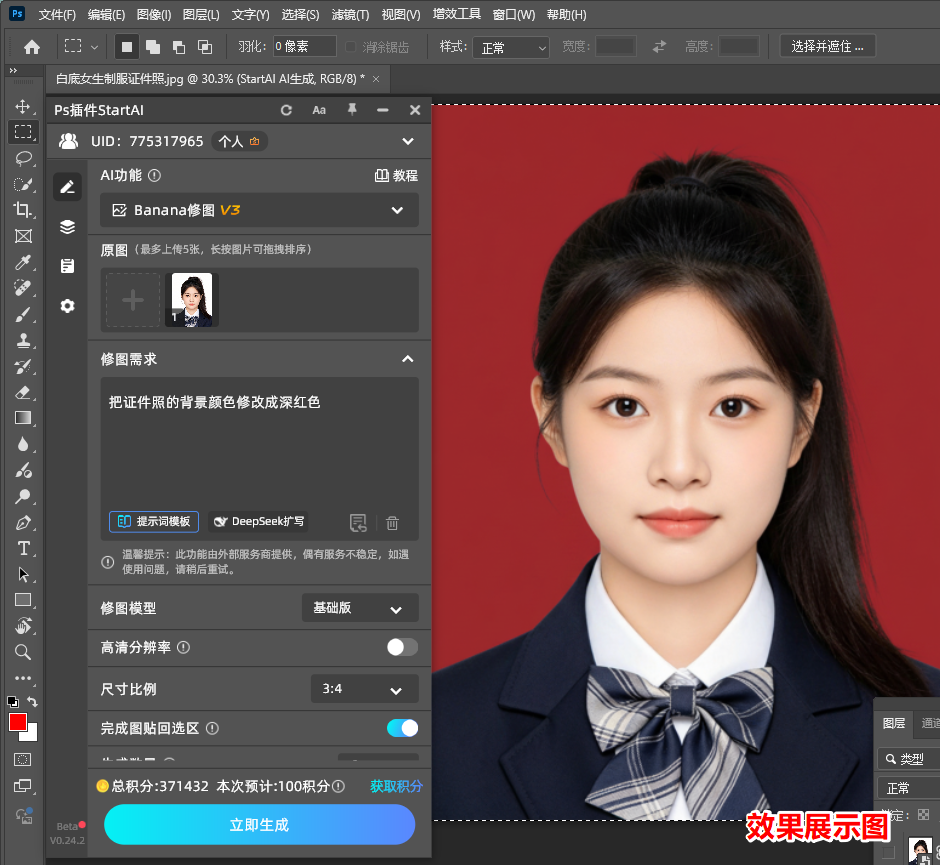Delete prompt text with trash icon
940x865 pixels.
coord(392,523)
